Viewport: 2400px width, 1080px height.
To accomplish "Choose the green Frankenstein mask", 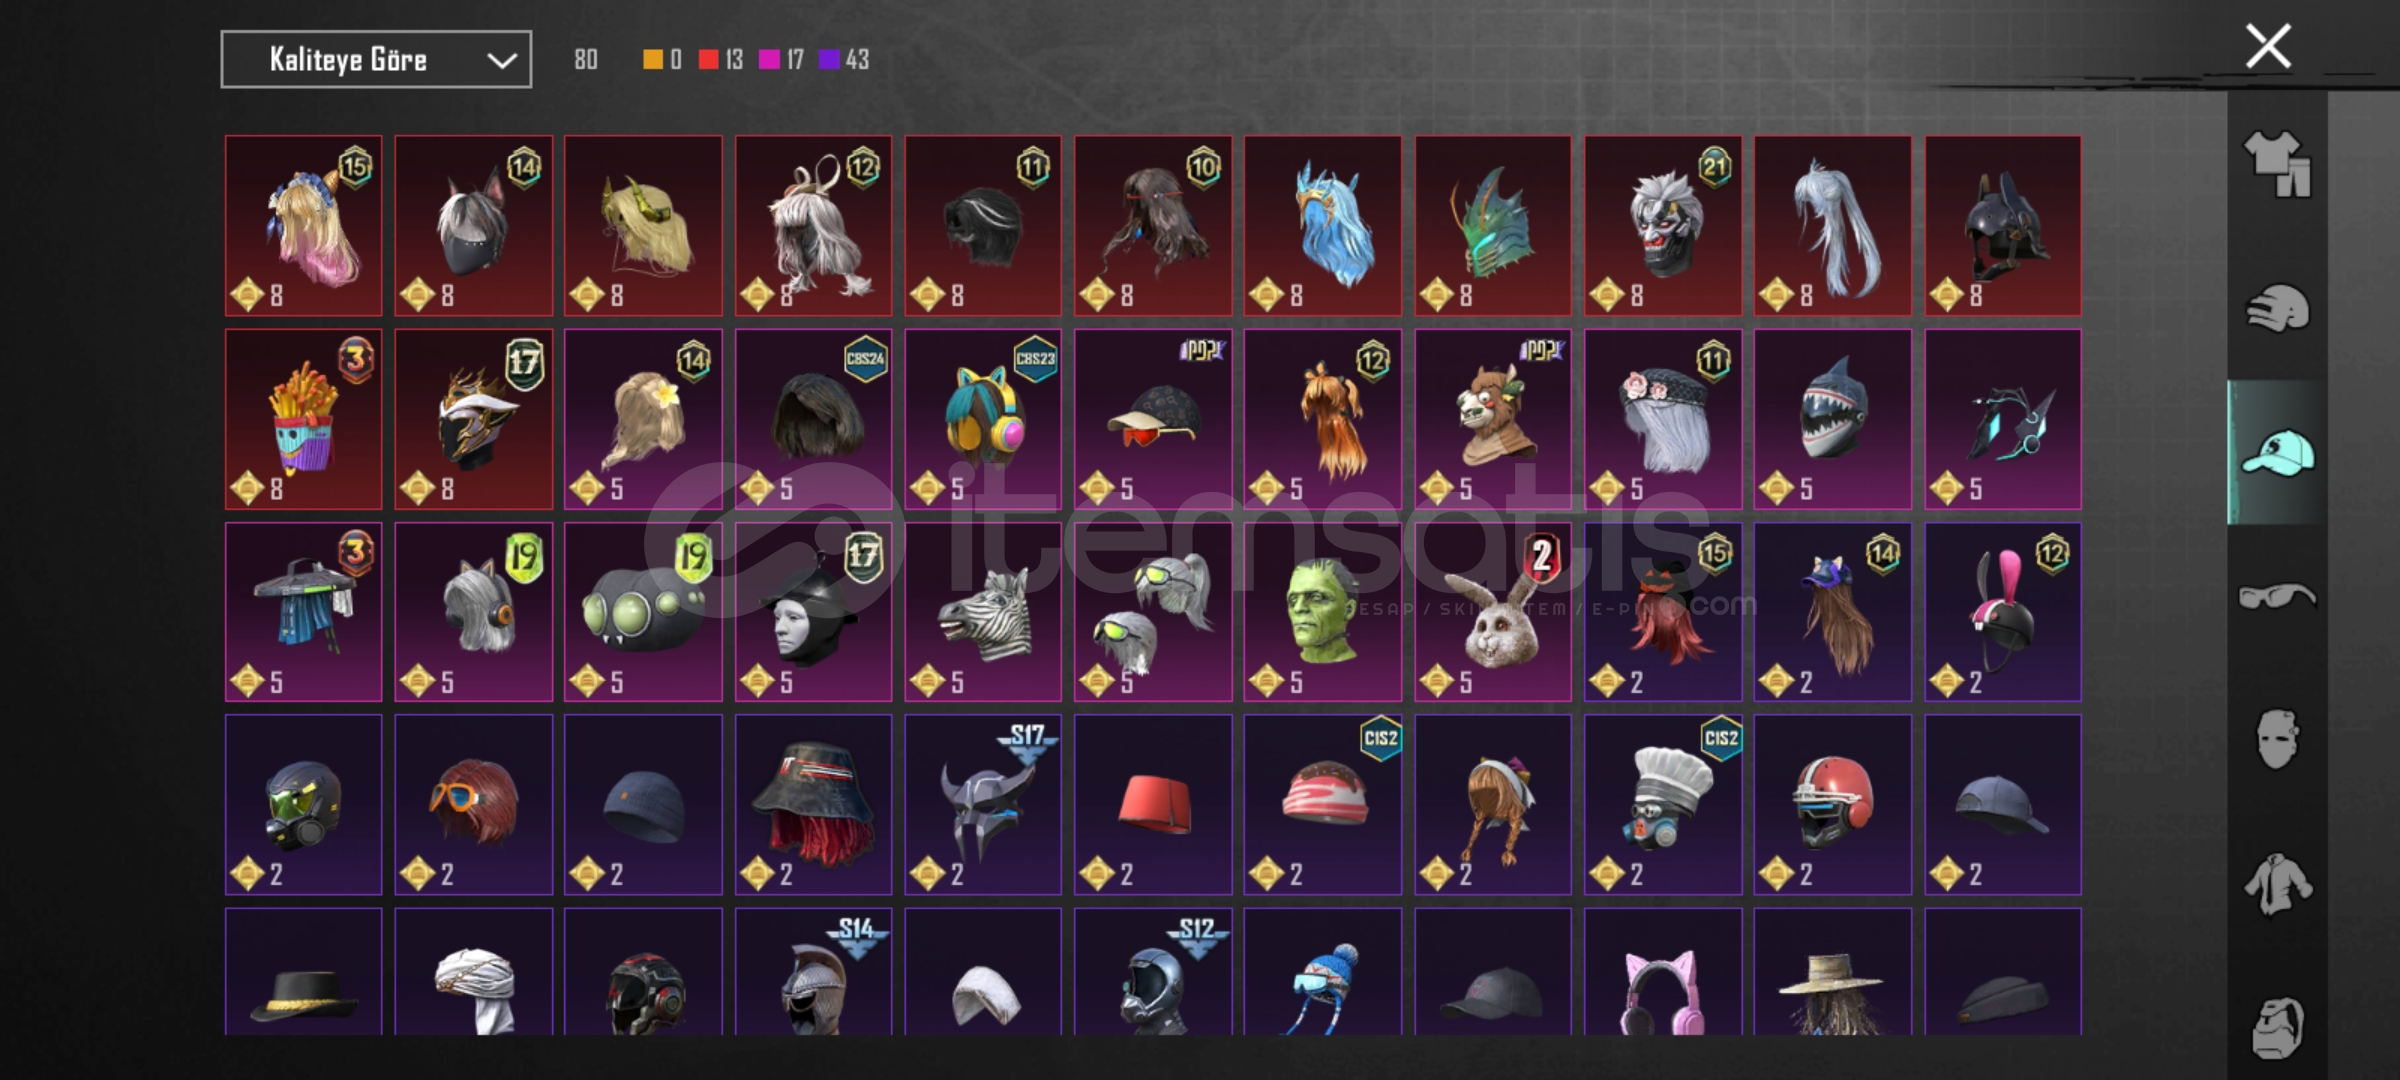I will [1323, 612].
